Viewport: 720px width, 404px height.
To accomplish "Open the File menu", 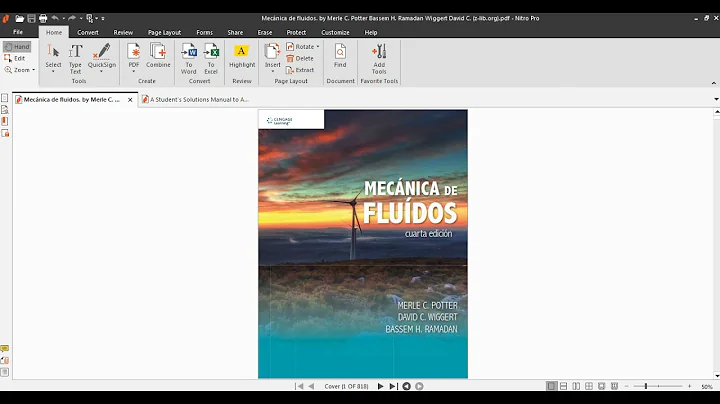I will [18, 32].
